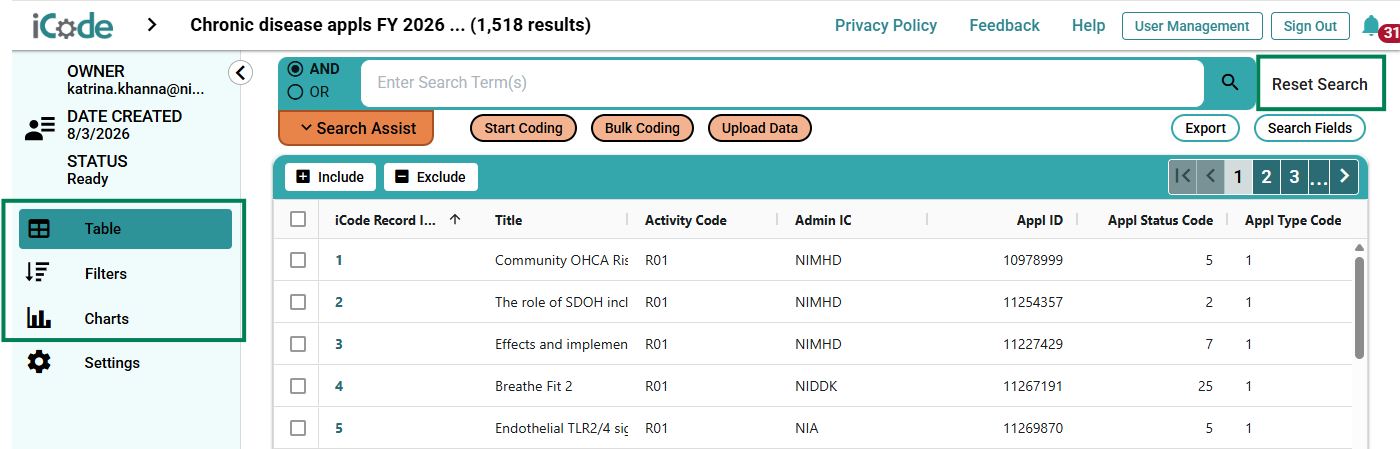Go to results page 2
1400x449 pixels.
1266,176
